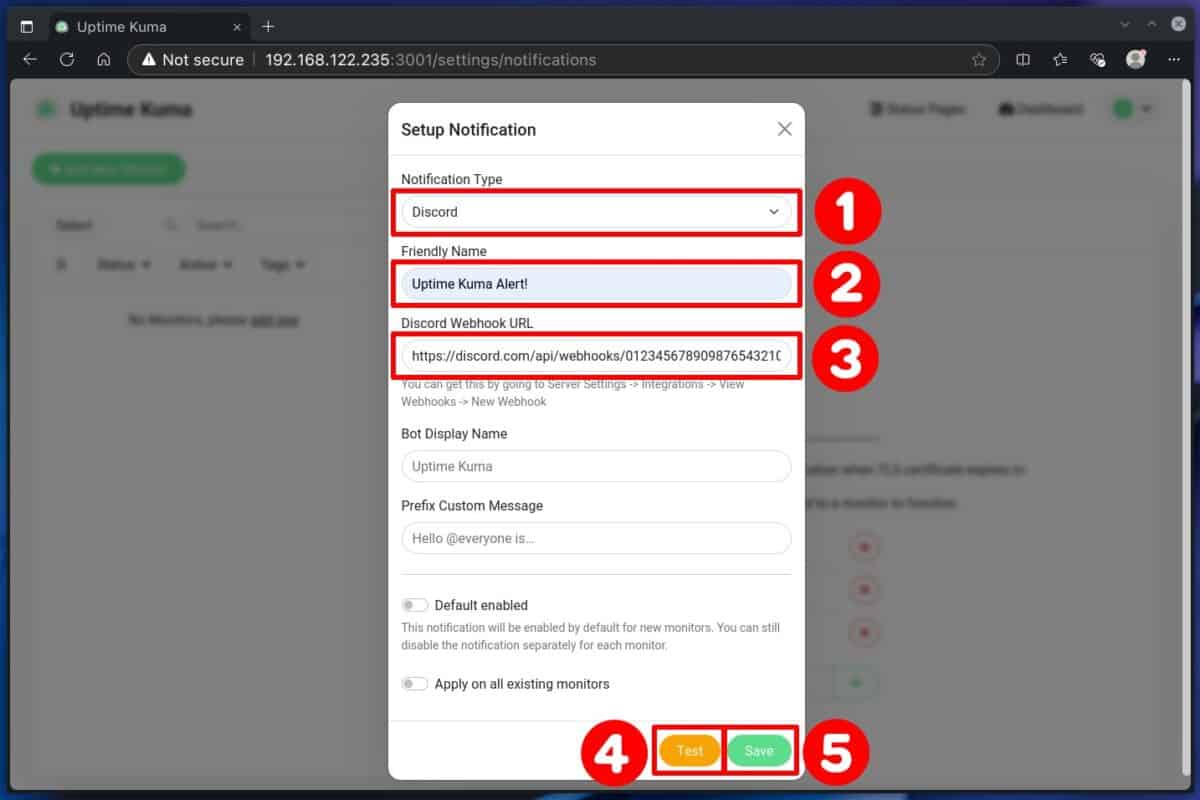
Task: Click the search magnifier in monitor list
Action: click(x=171, y=224)
